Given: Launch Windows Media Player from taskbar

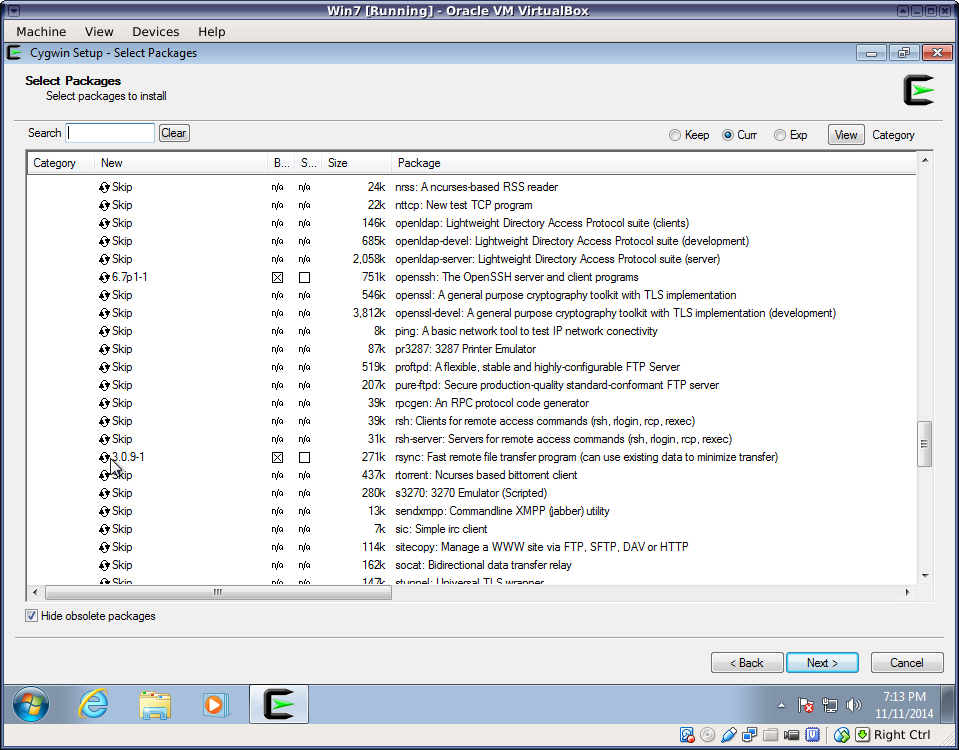Looking at the screenshot, I should [x=215, y=704].
